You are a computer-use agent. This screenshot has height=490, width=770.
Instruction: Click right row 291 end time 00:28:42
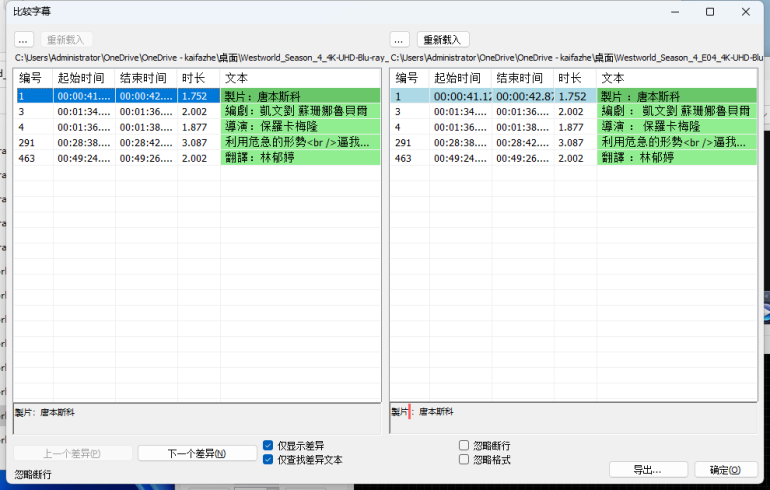pyautogui.click(x=523, y=142)
